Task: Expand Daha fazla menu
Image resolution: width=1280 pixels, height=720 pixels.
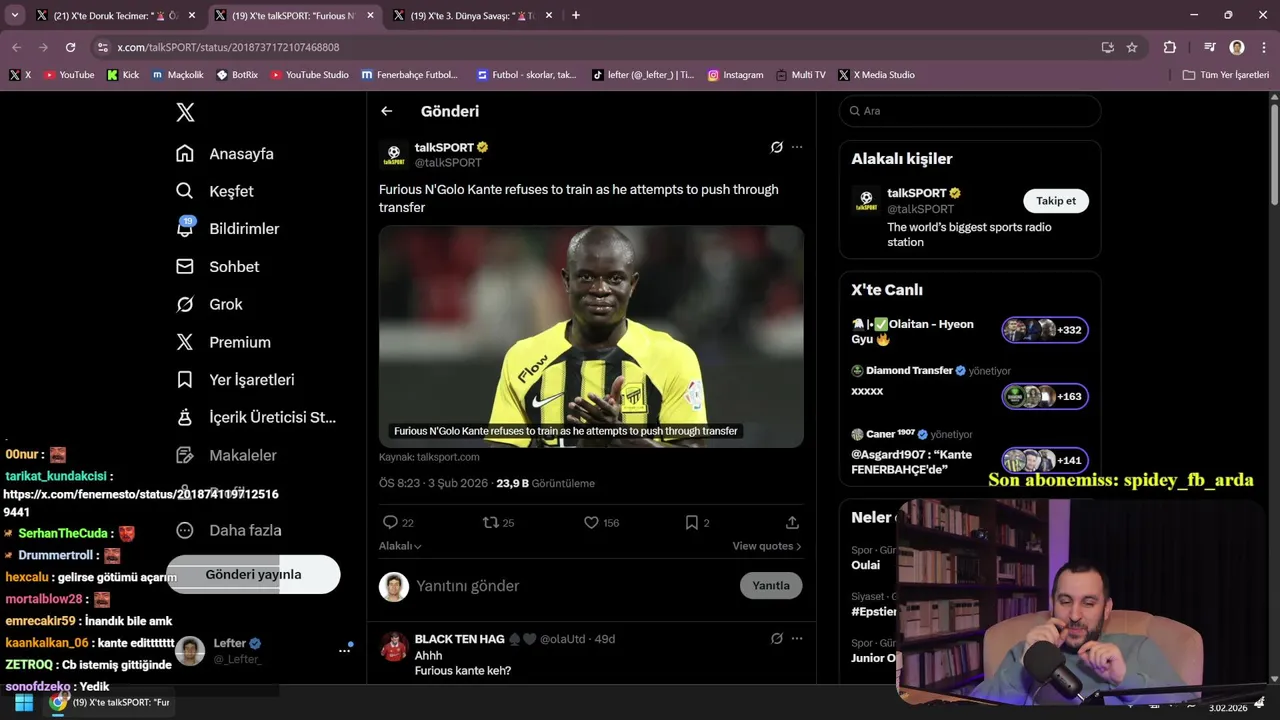Action: point(229,530)
